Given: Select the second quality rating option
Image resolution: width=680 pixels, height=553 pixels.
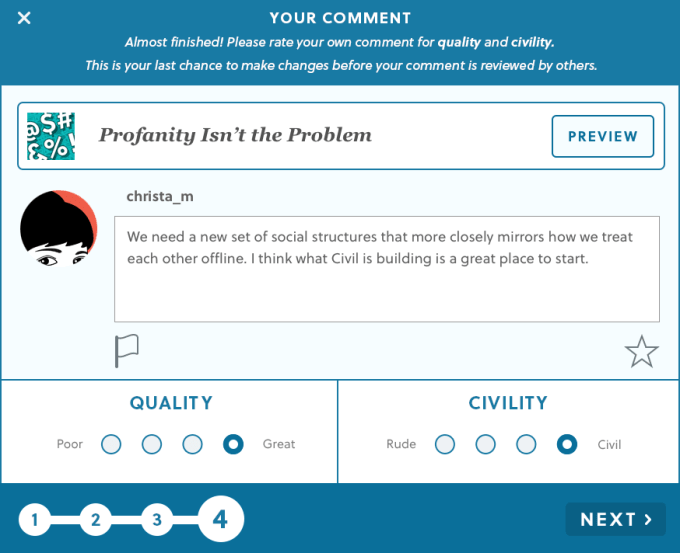Looking at the screenshot, I should click(152, 444).
